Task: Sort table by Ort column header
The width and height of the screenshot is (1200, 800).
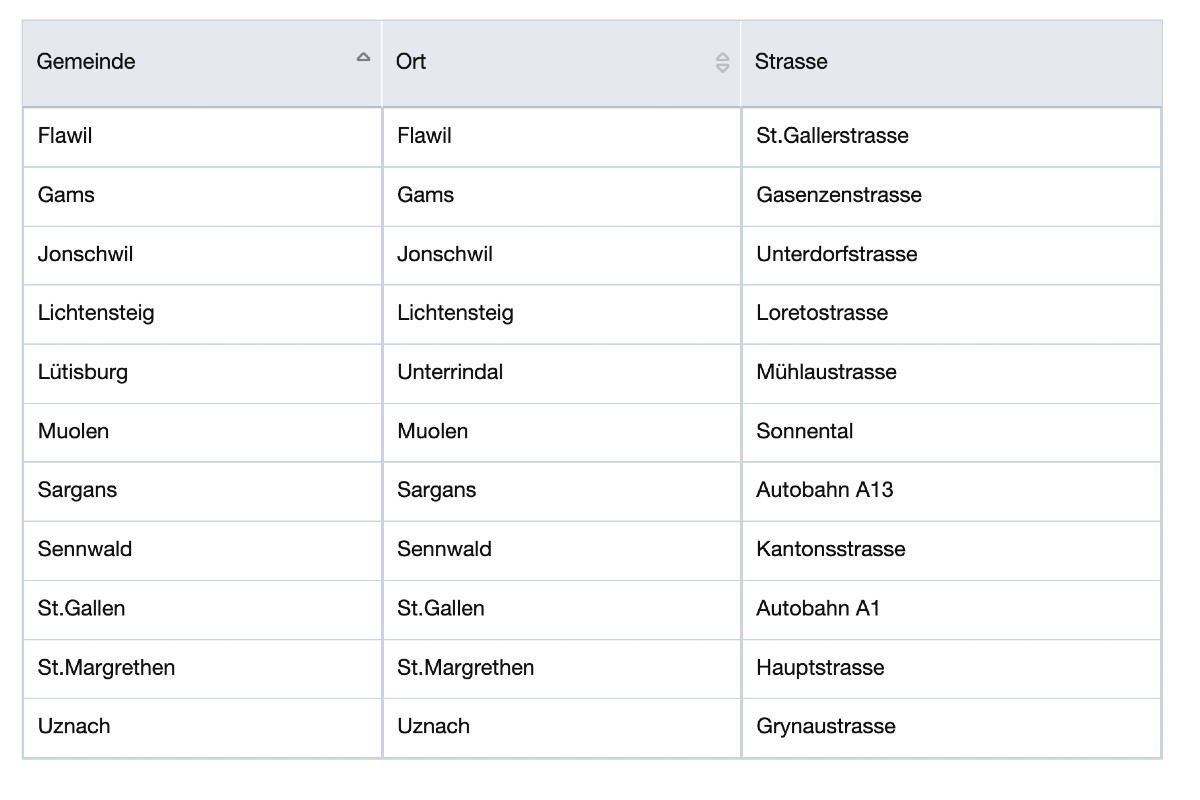Action: coord(411,62)
